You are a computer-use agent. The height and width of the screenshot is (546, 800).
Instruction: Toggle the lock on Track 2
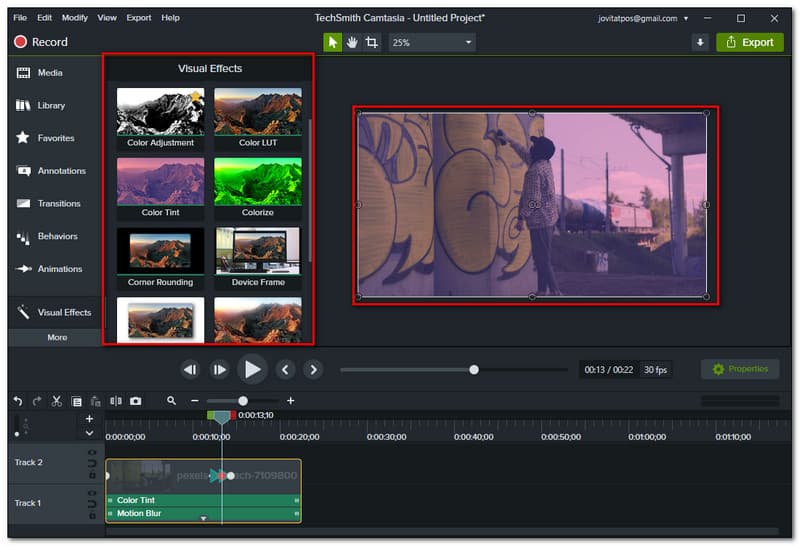[x=92, y=475]
